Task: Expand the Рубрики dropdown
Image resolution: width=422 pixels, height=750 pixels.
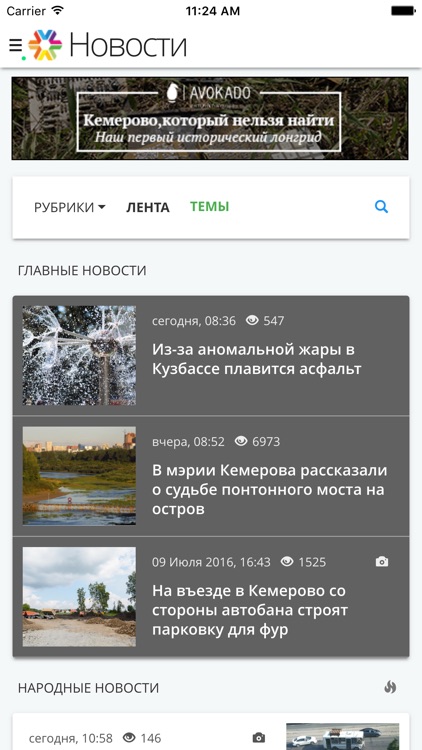Action: 70,207
